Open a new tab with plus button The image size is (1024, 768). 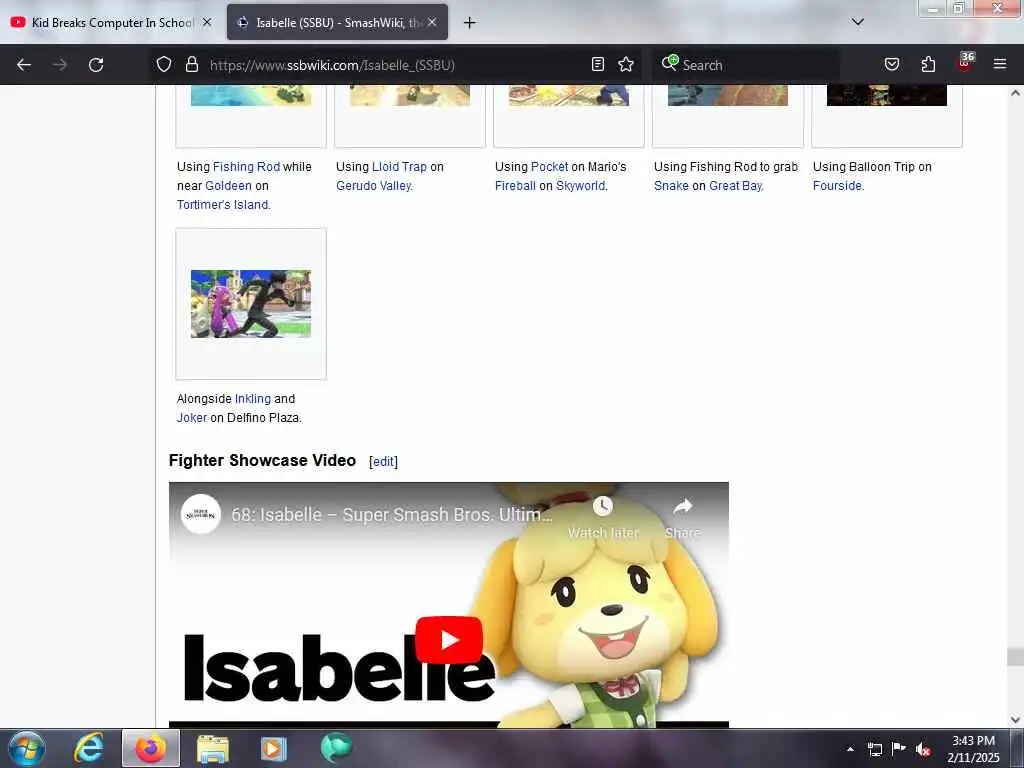[x=469, y=23]
